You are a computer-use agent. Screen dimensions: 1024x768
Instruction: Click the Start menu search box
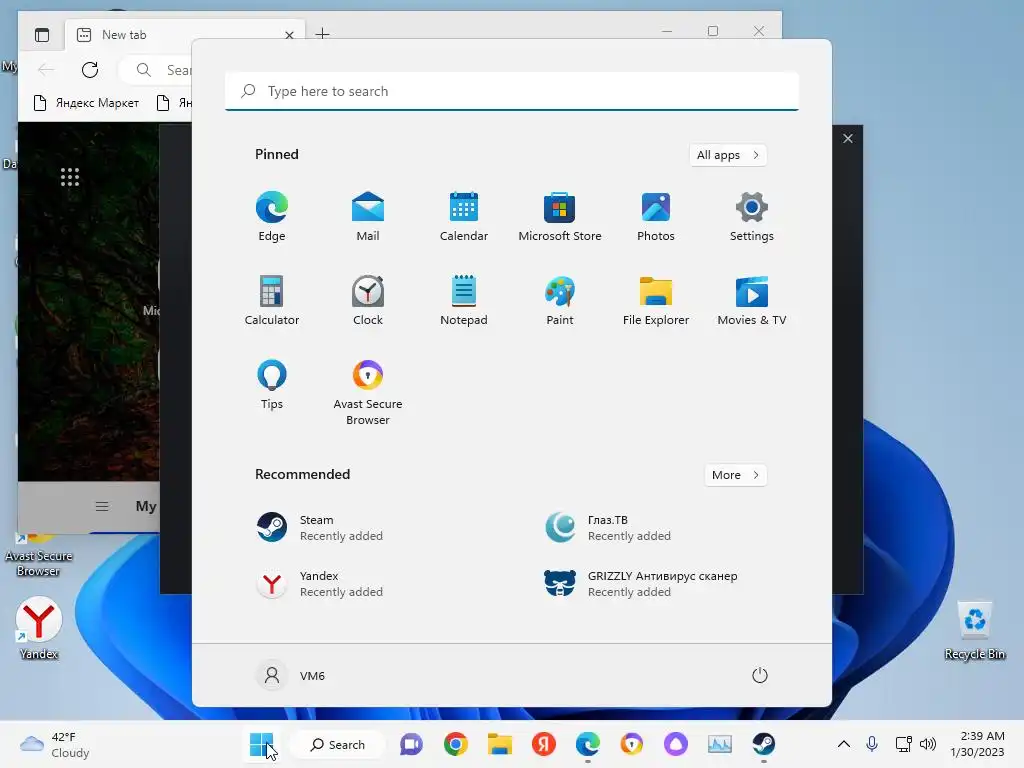[512, 91]
